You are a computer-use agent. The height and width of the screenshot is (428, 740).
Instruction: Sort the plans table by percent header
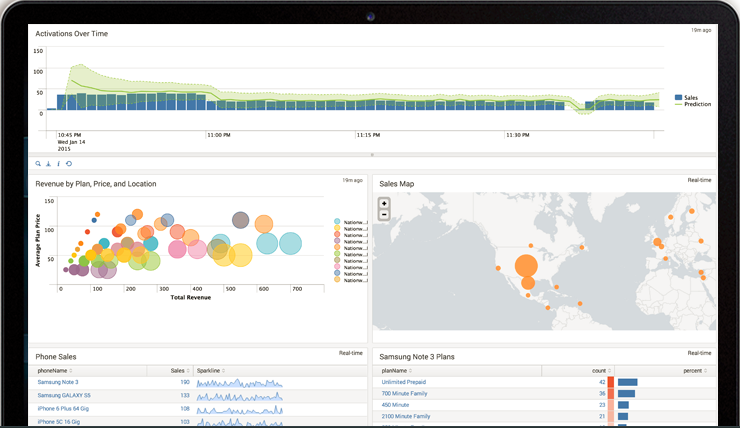click(x=692, y=370)
